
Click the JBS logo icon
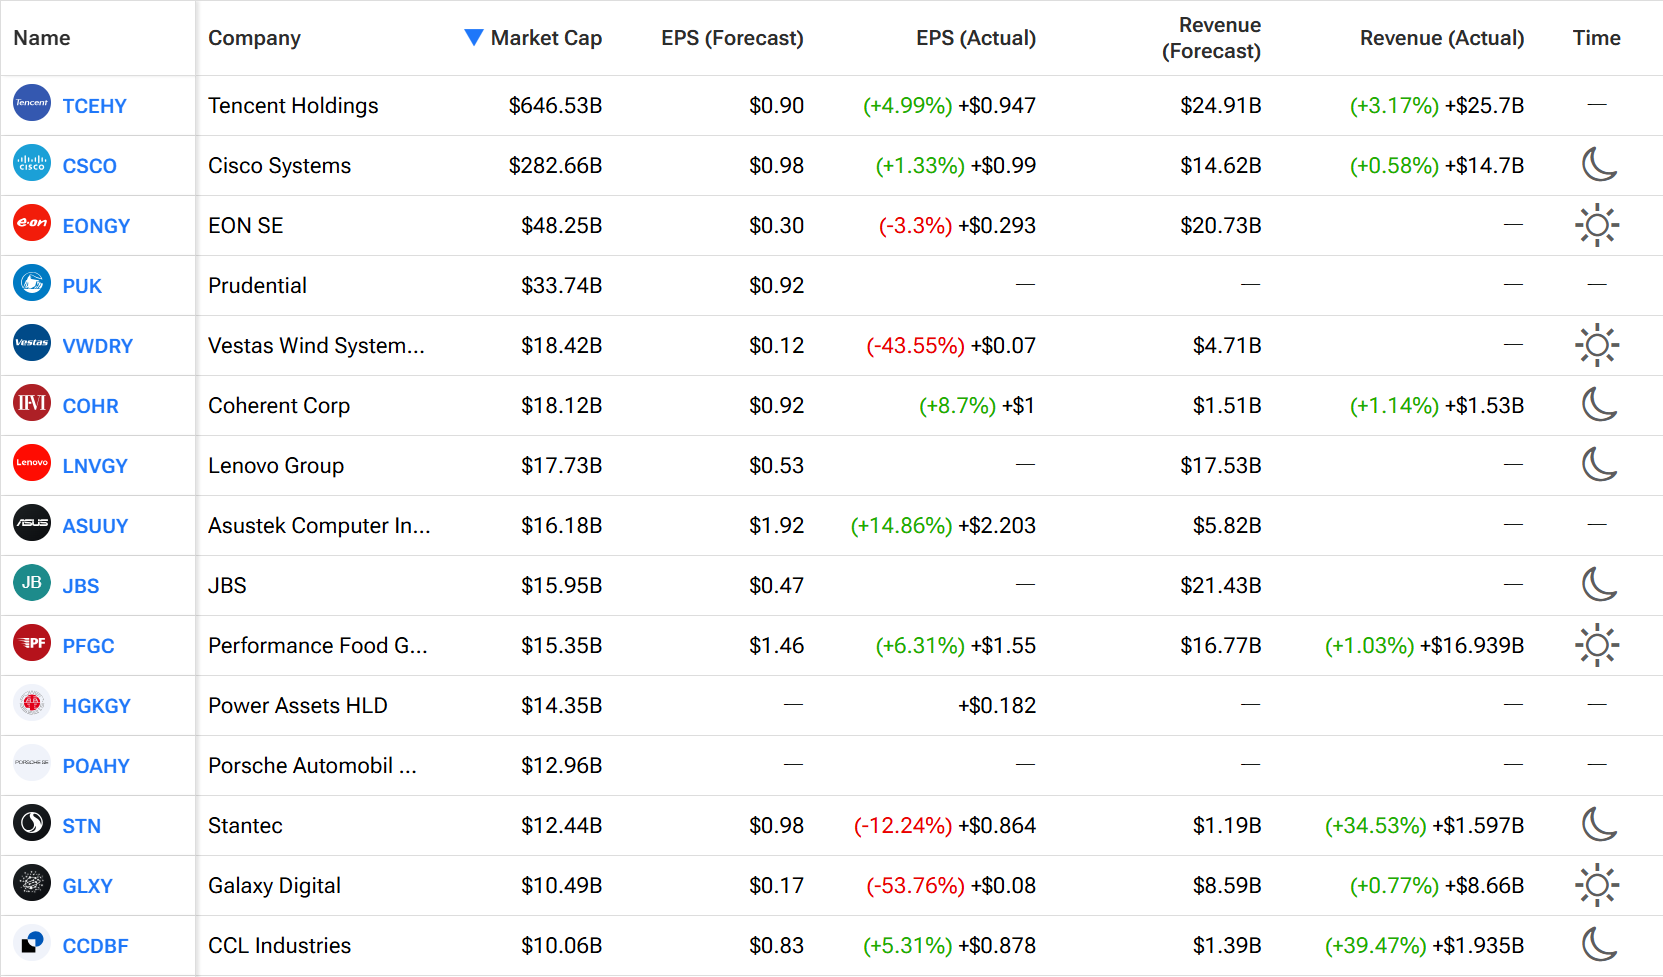pos(32,583)
